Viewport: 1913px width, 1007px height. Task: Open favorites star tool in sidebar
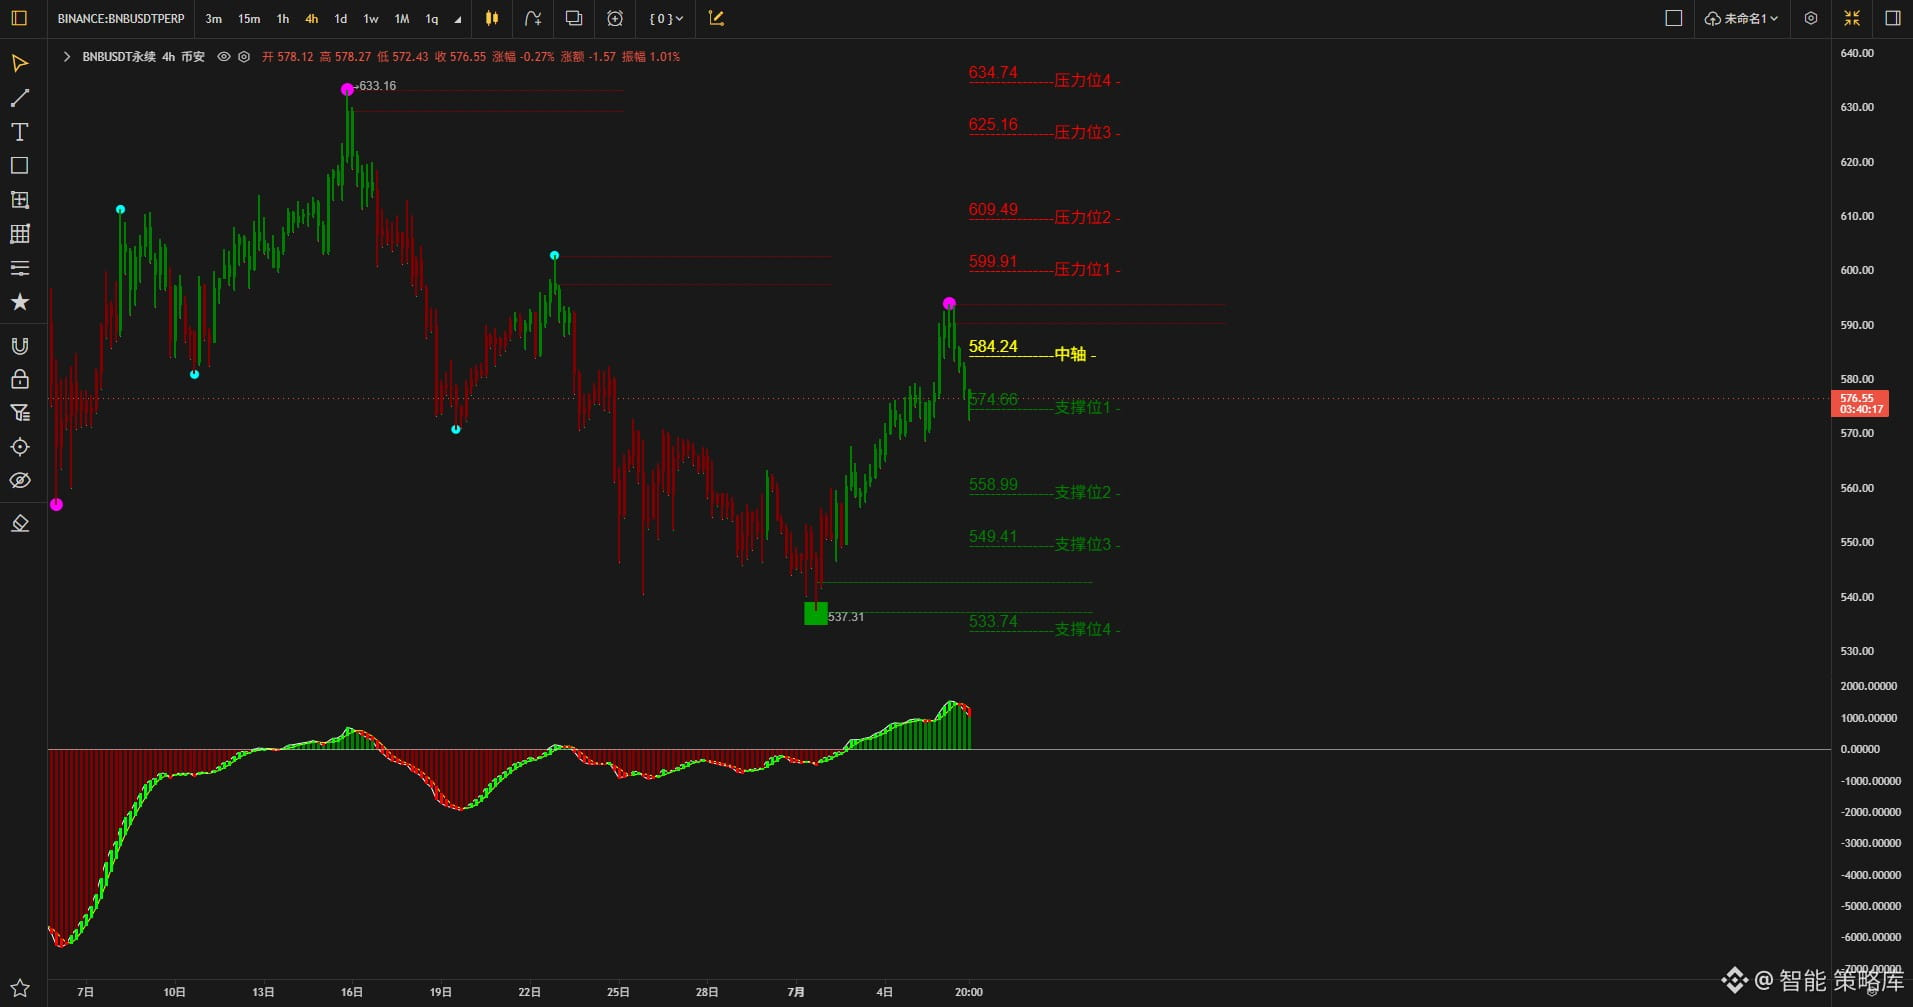pos(19,302)
